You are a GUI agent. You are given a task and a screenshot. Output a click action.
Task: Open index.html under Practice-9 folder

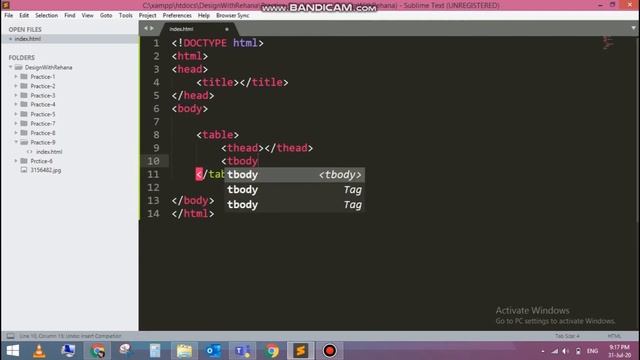click(49, 151)
